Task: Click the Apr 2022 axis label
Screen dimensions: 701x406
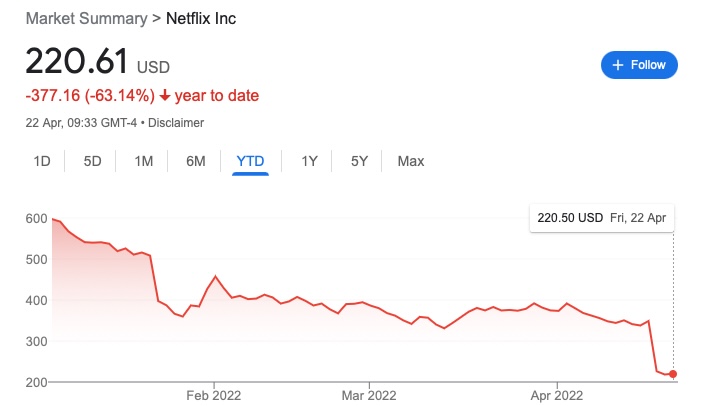Action: (x=556, y=395)
